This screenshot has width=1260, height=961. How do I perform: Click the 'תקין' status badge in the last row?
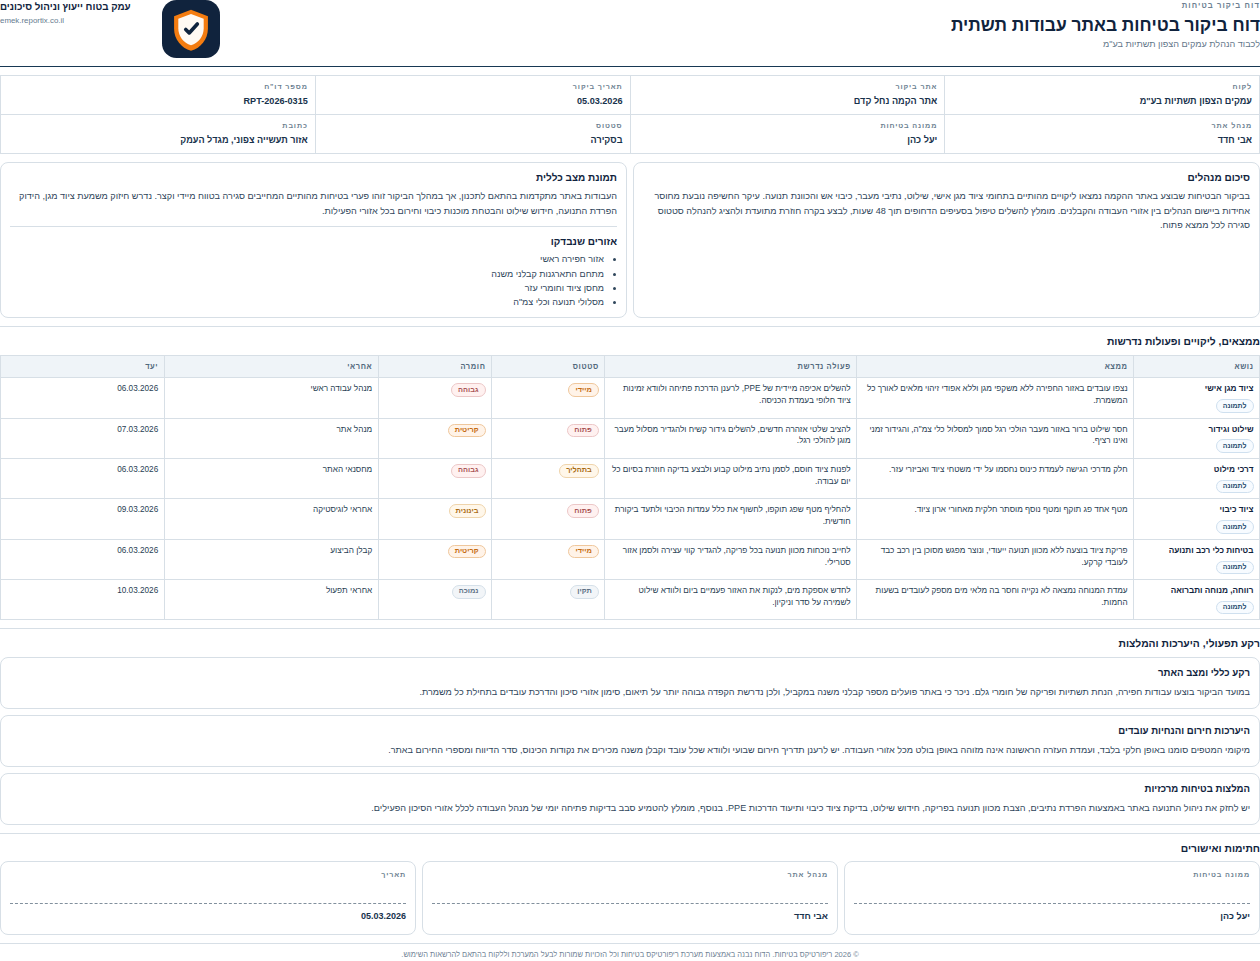tap(584, 591)
